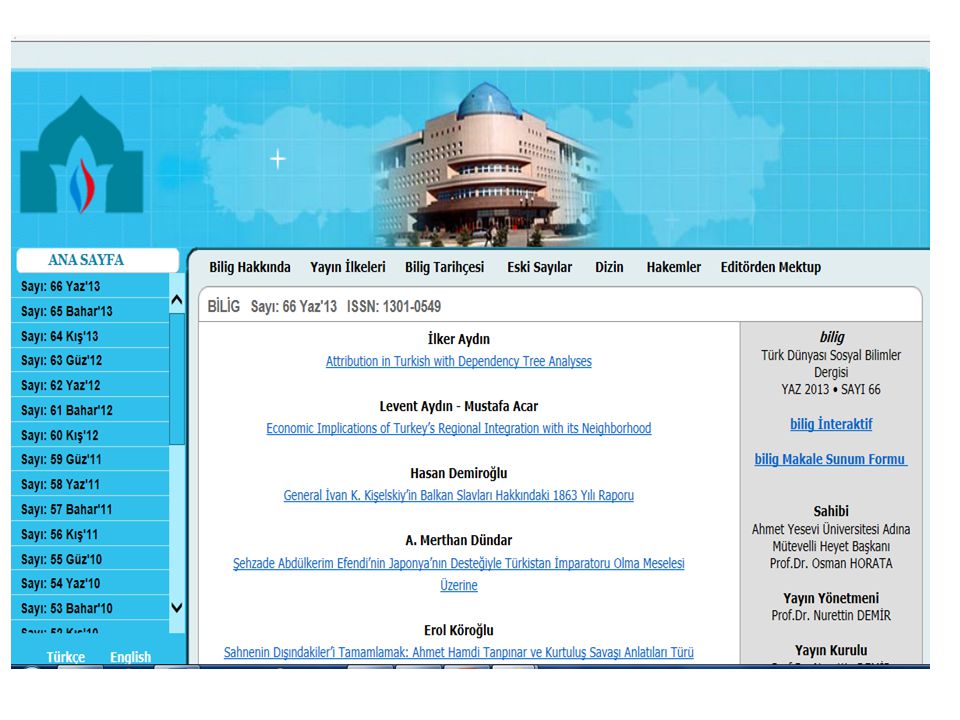This screenshot has height=720, width=960.
Task: Open issue Sayı: 58 Yaz'11
Action: click(x=90, y=485)
